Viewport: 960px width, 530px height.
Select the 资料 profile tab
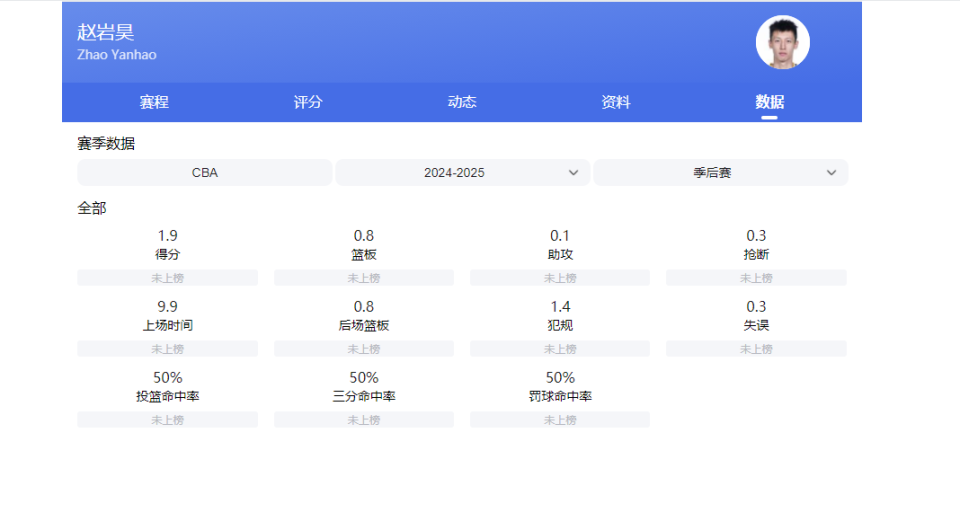pos(615,102)
